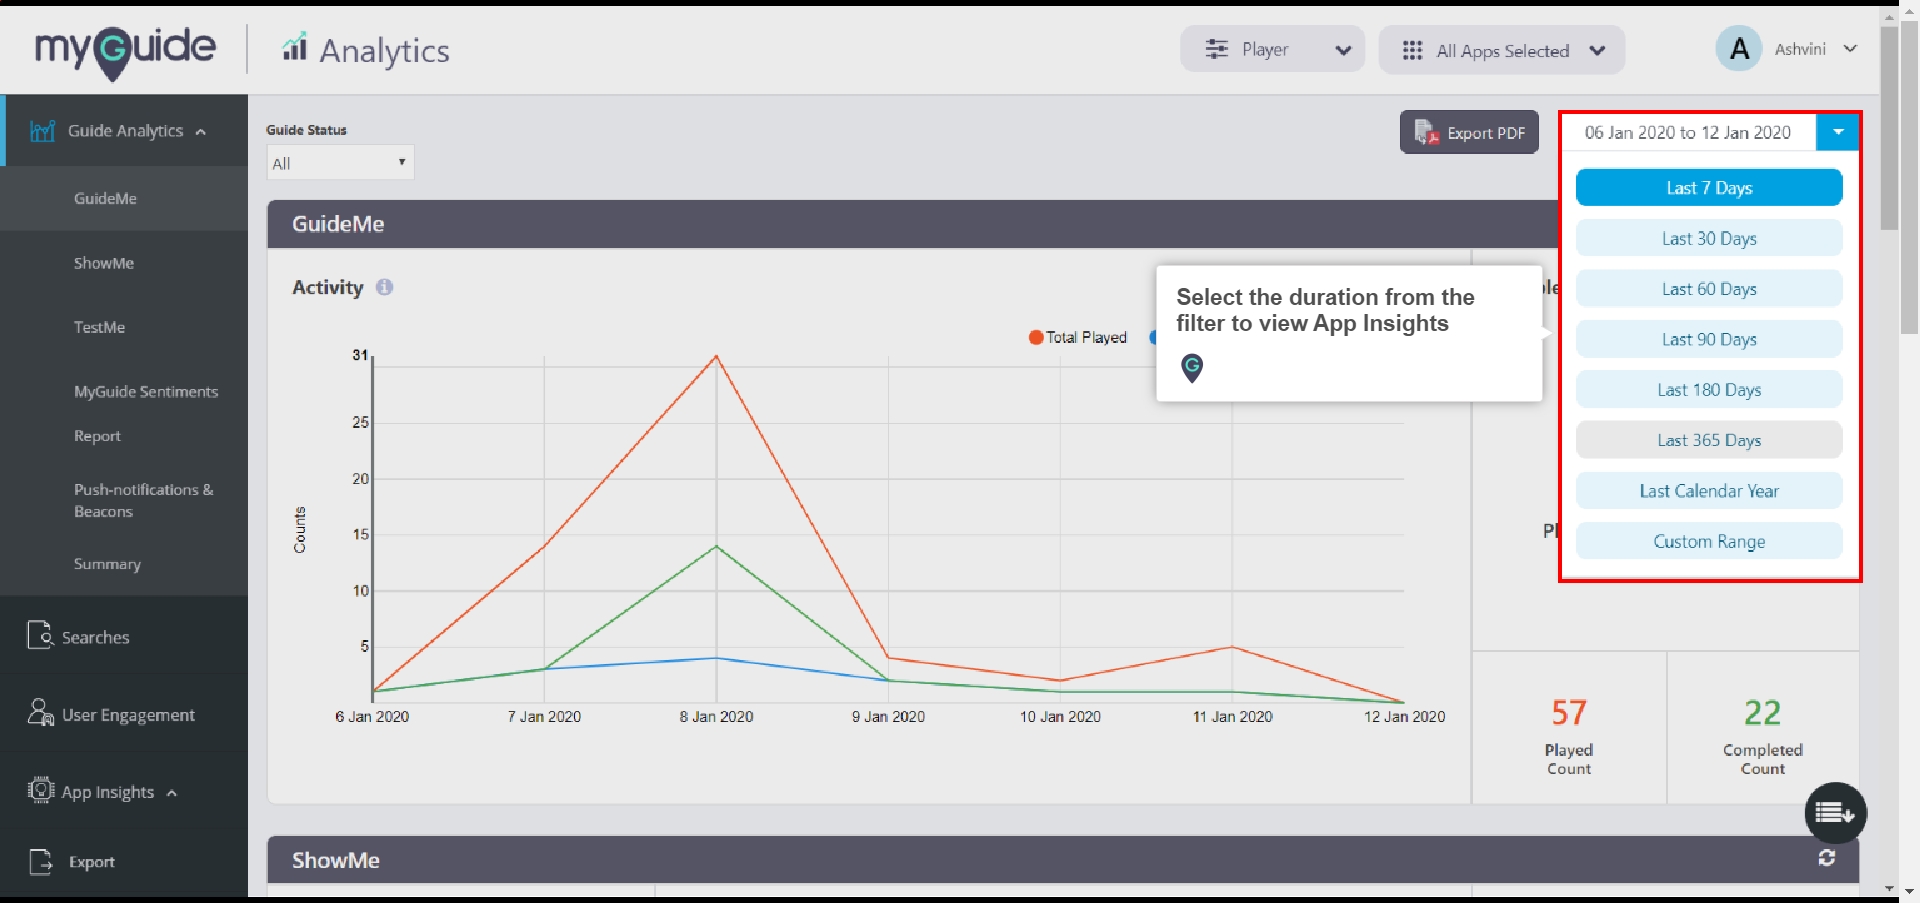The image size is (1920, 903).
Task: Select Custom Range duration
Action: (1708, 540)
